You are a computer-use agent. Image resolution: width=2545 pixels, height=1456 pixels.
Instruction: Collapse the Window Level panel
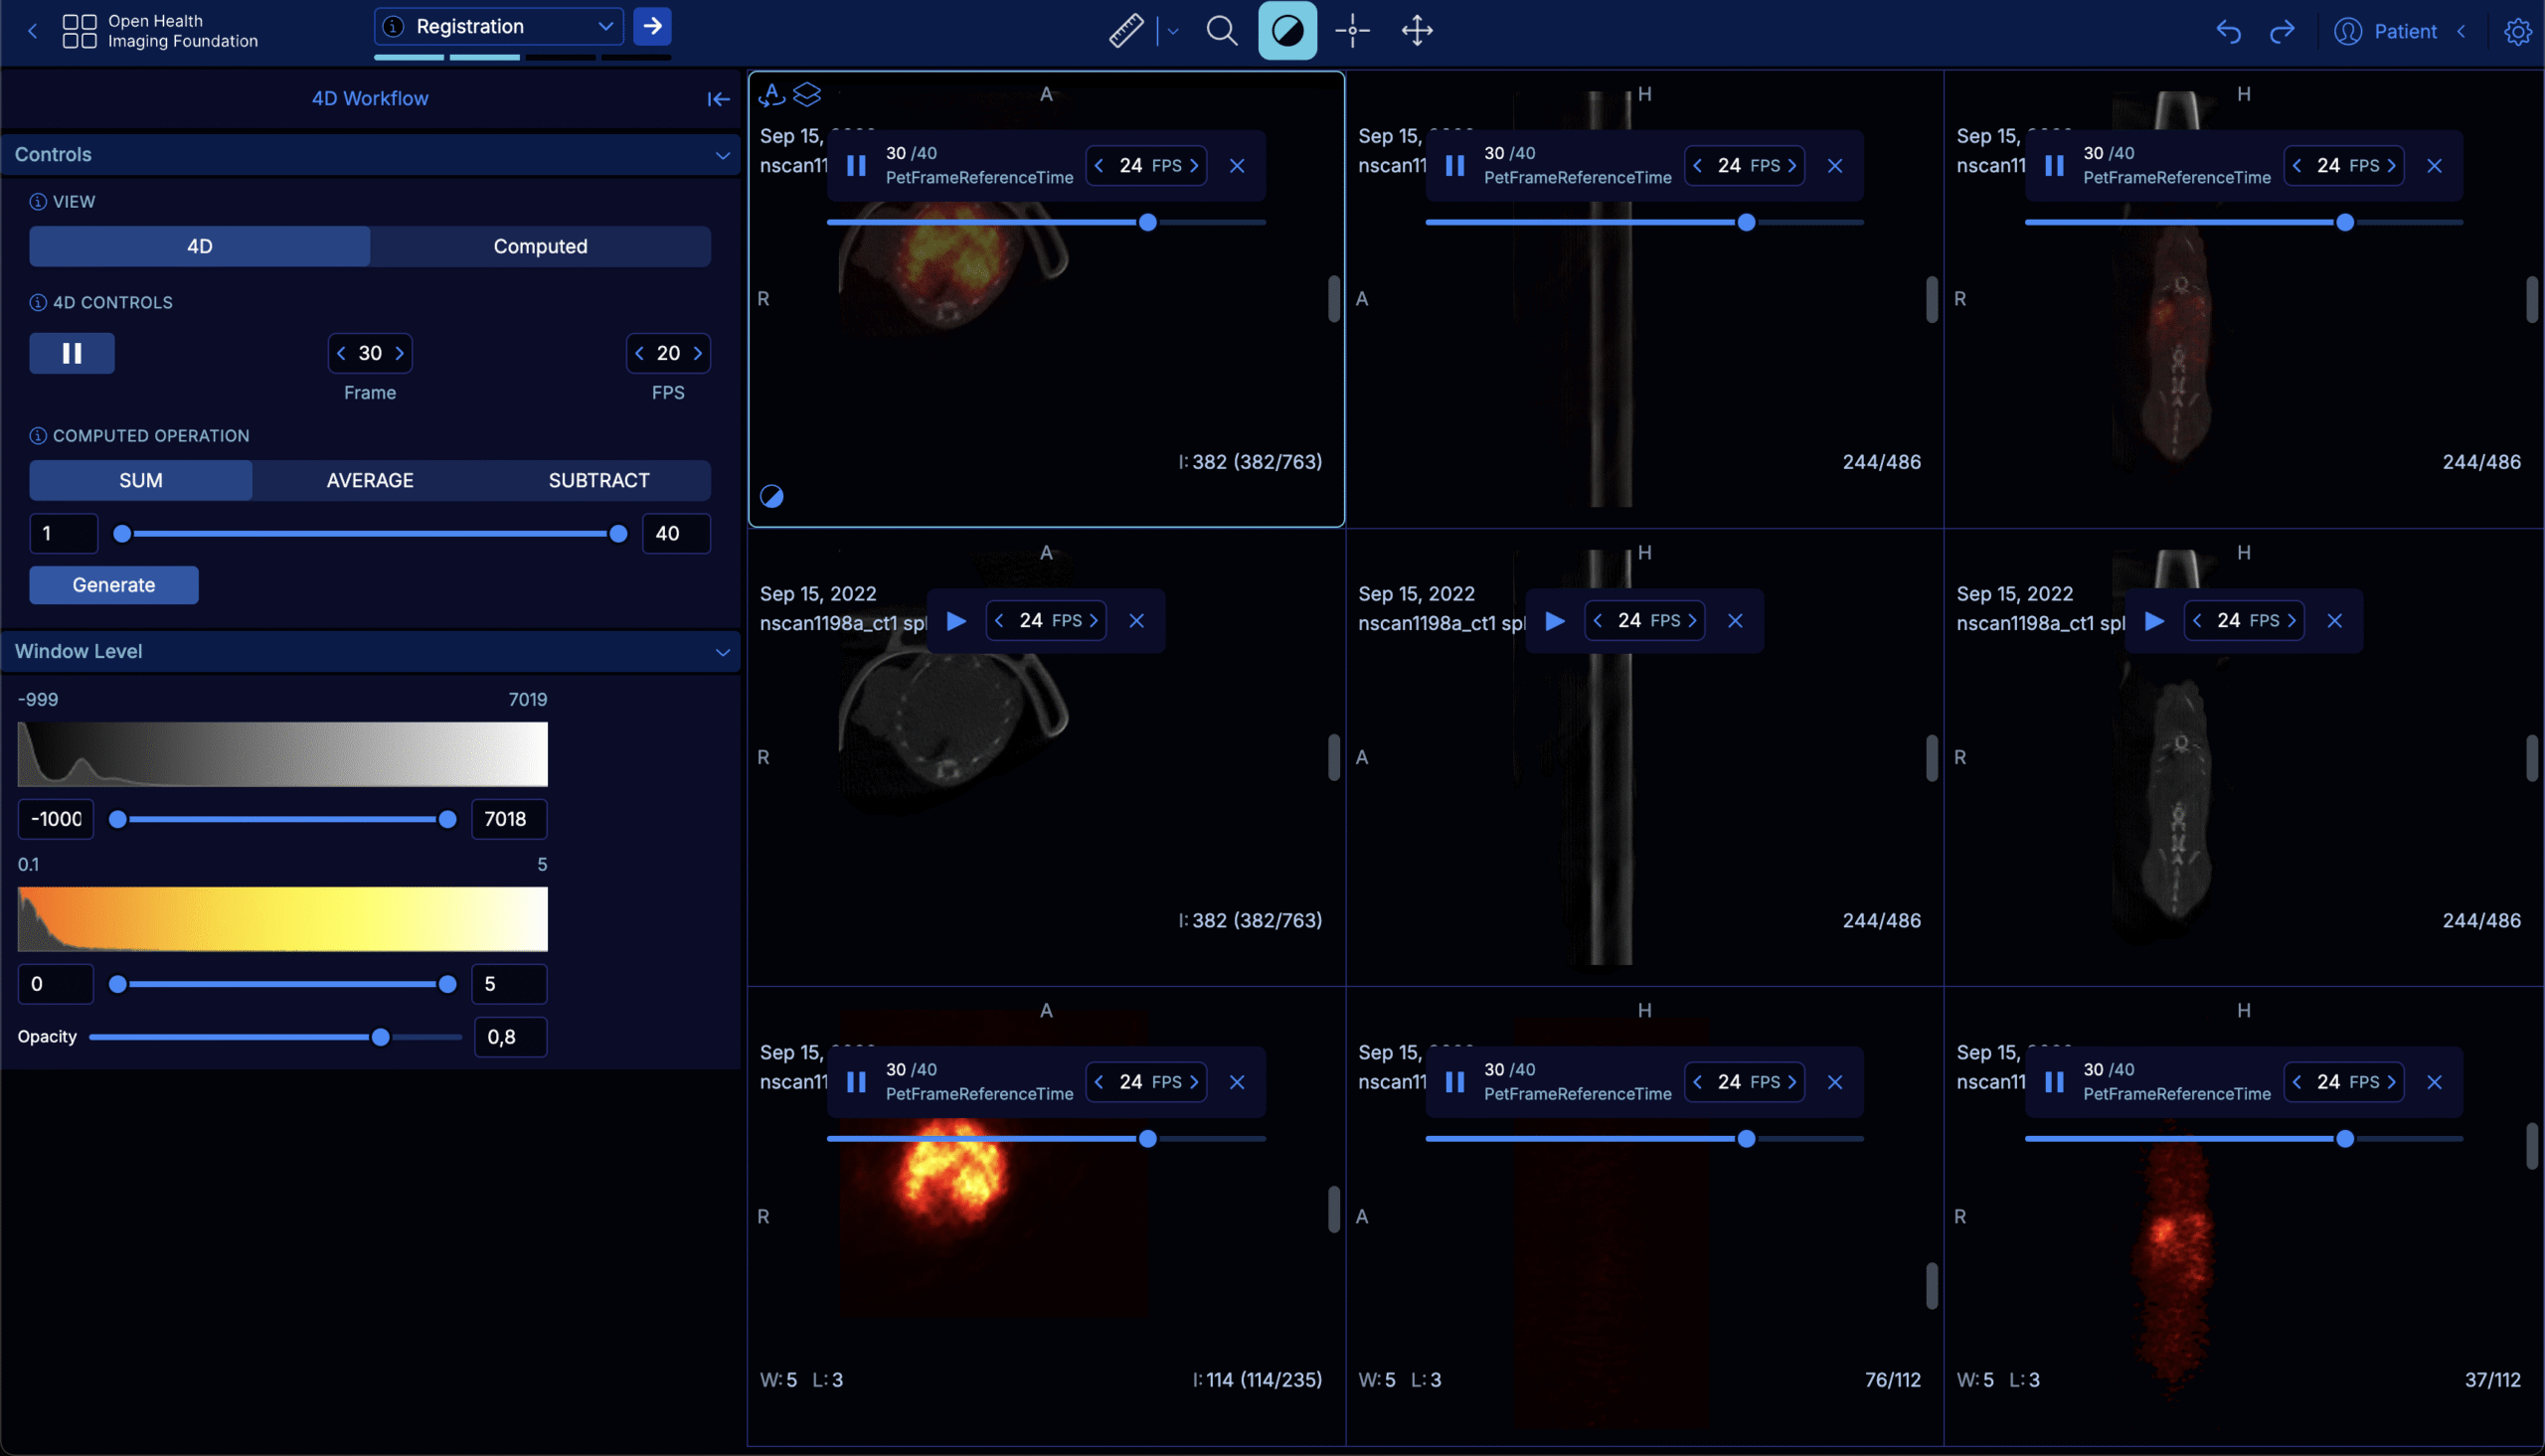coord(723,651)
